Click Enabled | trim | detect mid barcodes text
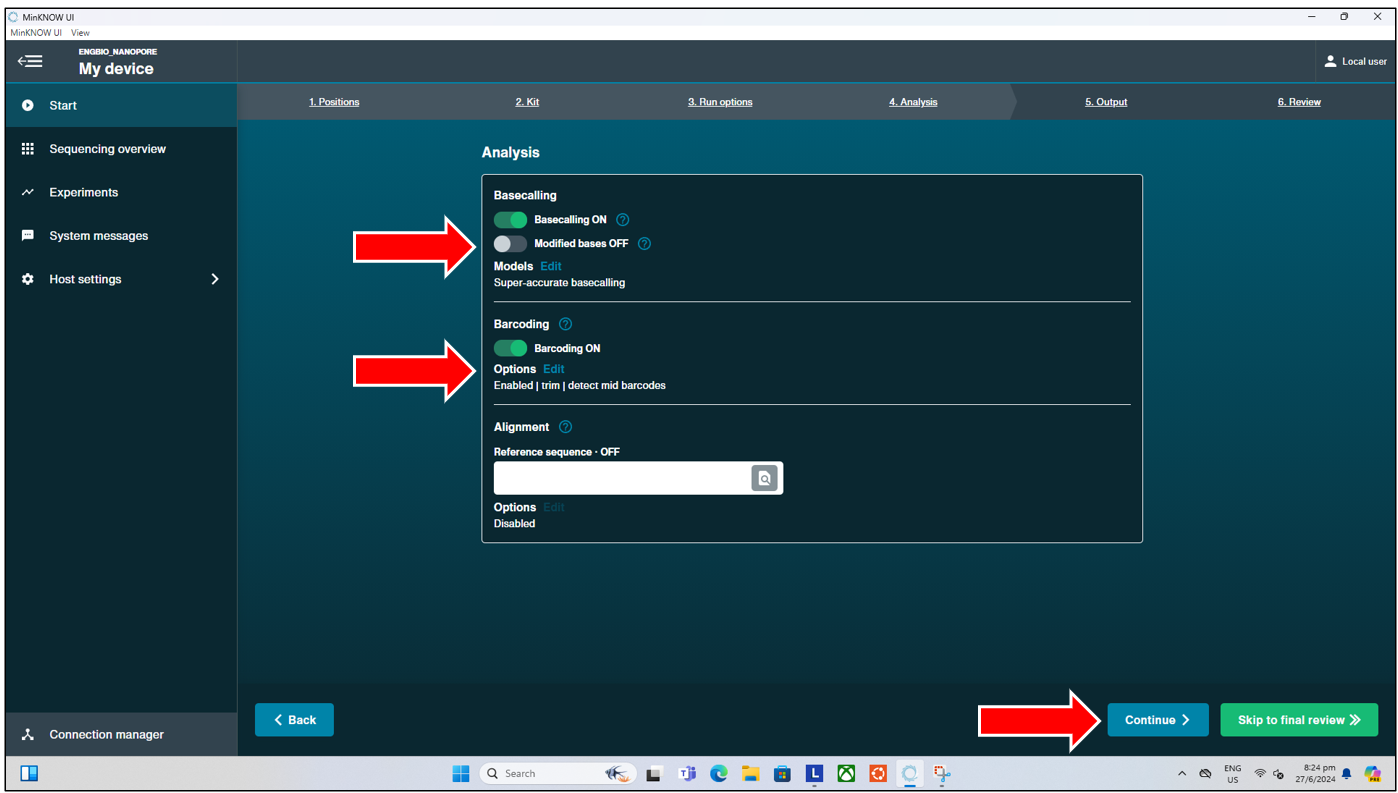The width and height of the screenshot is (1398, 793). click(580, 386)
